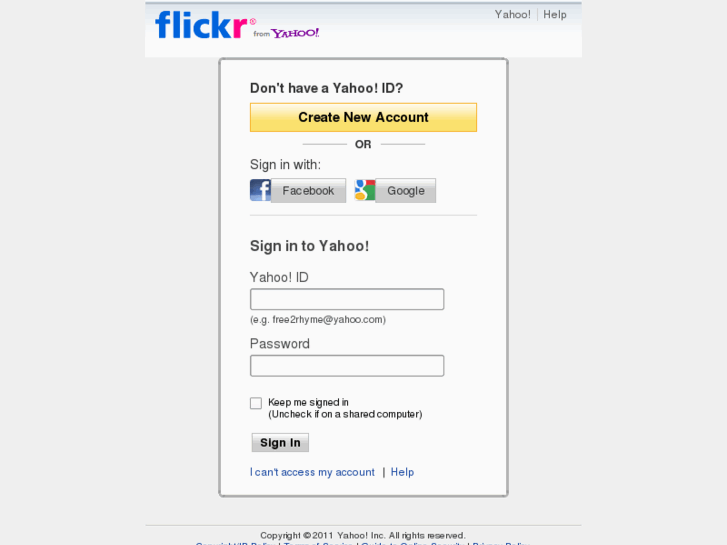727x545 pixels.
Task: Click the 'from Yahoo!' logo in header
Action: tap(287, 33)
